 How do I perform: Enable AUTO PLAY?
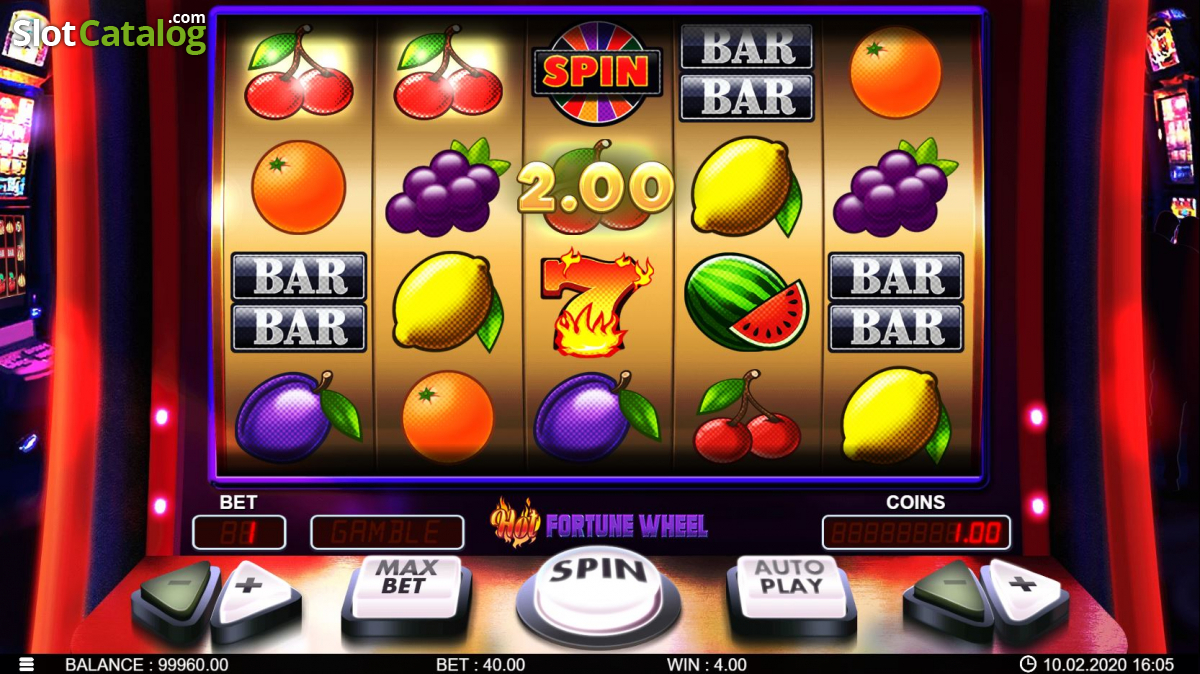tap(791, 590)
